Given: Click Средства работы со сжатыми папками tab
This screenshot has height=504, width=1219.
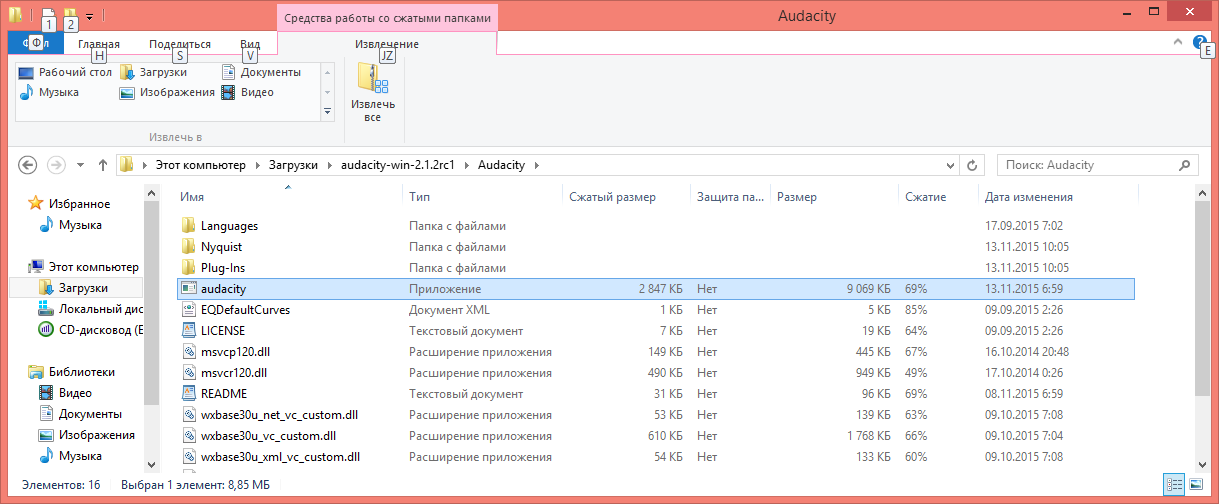Looking at the screenshot, I should click(387, 18).
